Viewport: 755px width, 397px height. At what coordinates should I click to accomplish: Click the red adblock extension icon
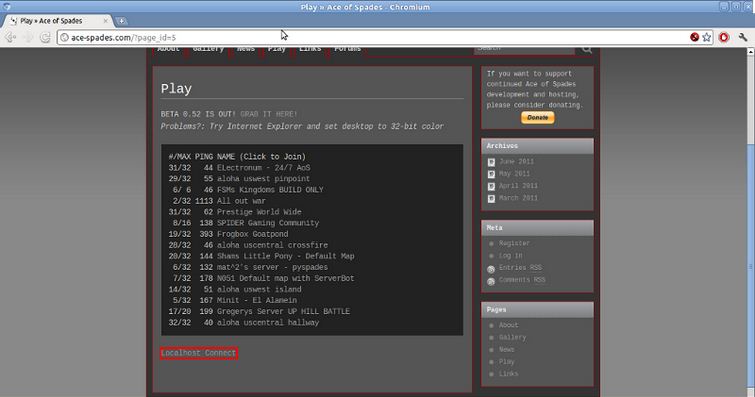coord(724,37)
